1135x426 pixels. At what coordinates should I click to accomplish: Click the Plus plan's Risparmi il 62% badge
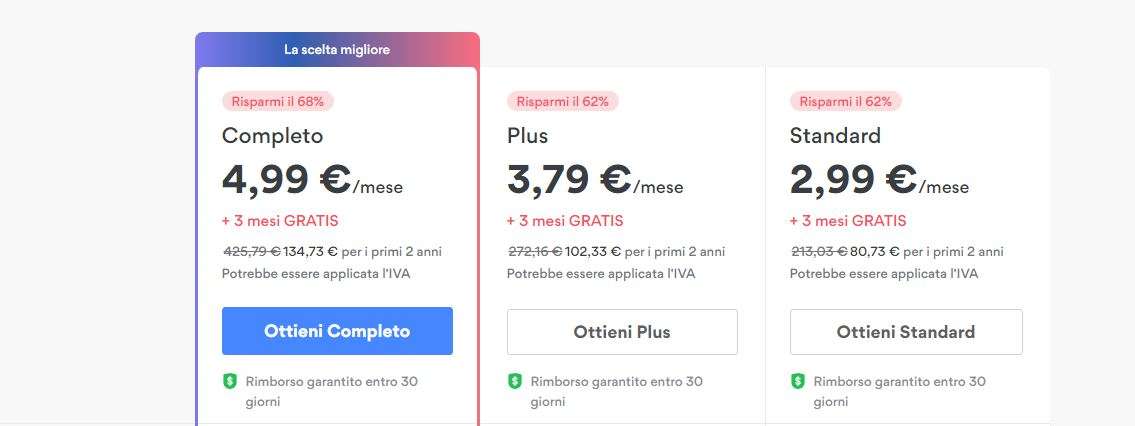pyautogui.click(x=563, y=101)
